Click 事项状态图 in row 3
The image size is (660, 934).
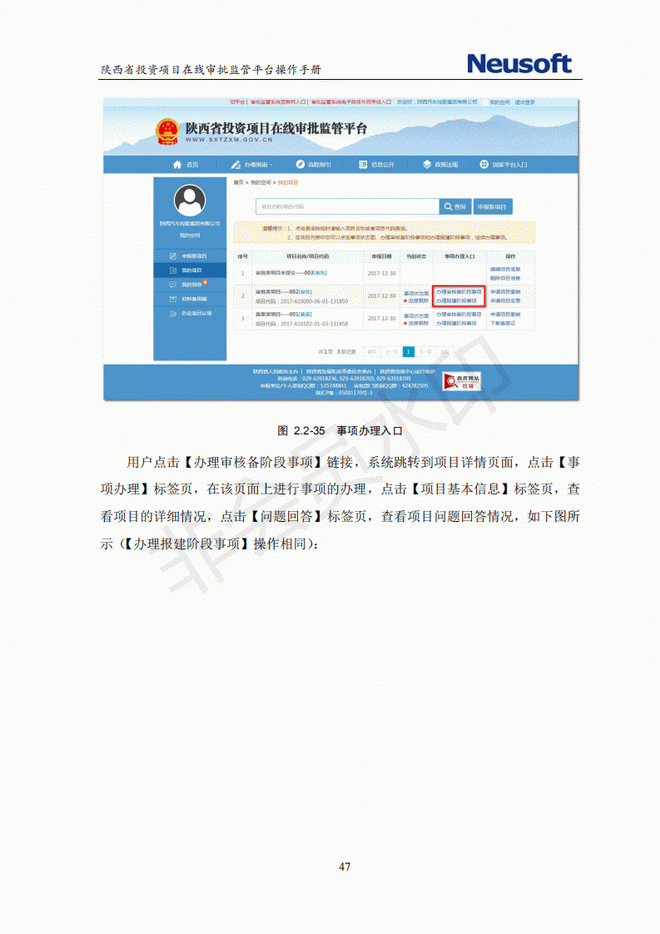pos(416,316)
